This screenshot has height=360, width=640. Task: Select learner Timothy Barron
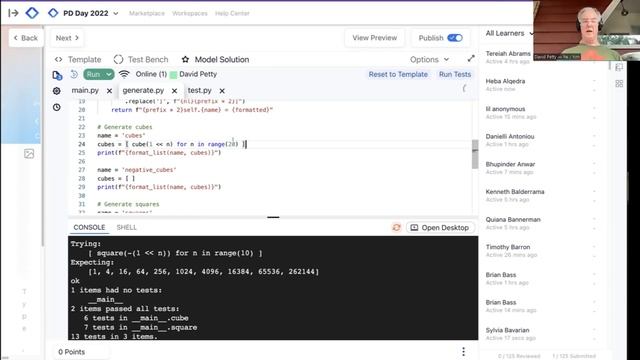pyautogui.click(x=511, y=251)
